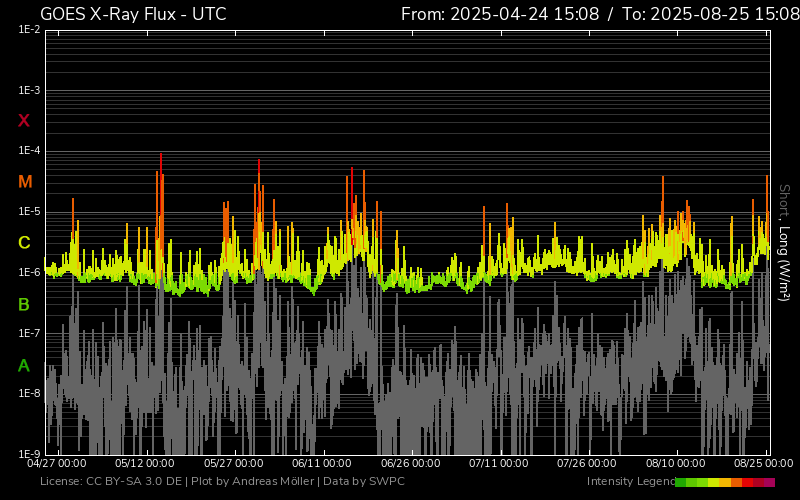Click the Short, Long (W/m²) axis label
This screenshot has width=800, height=500.
tap(784, 243)
